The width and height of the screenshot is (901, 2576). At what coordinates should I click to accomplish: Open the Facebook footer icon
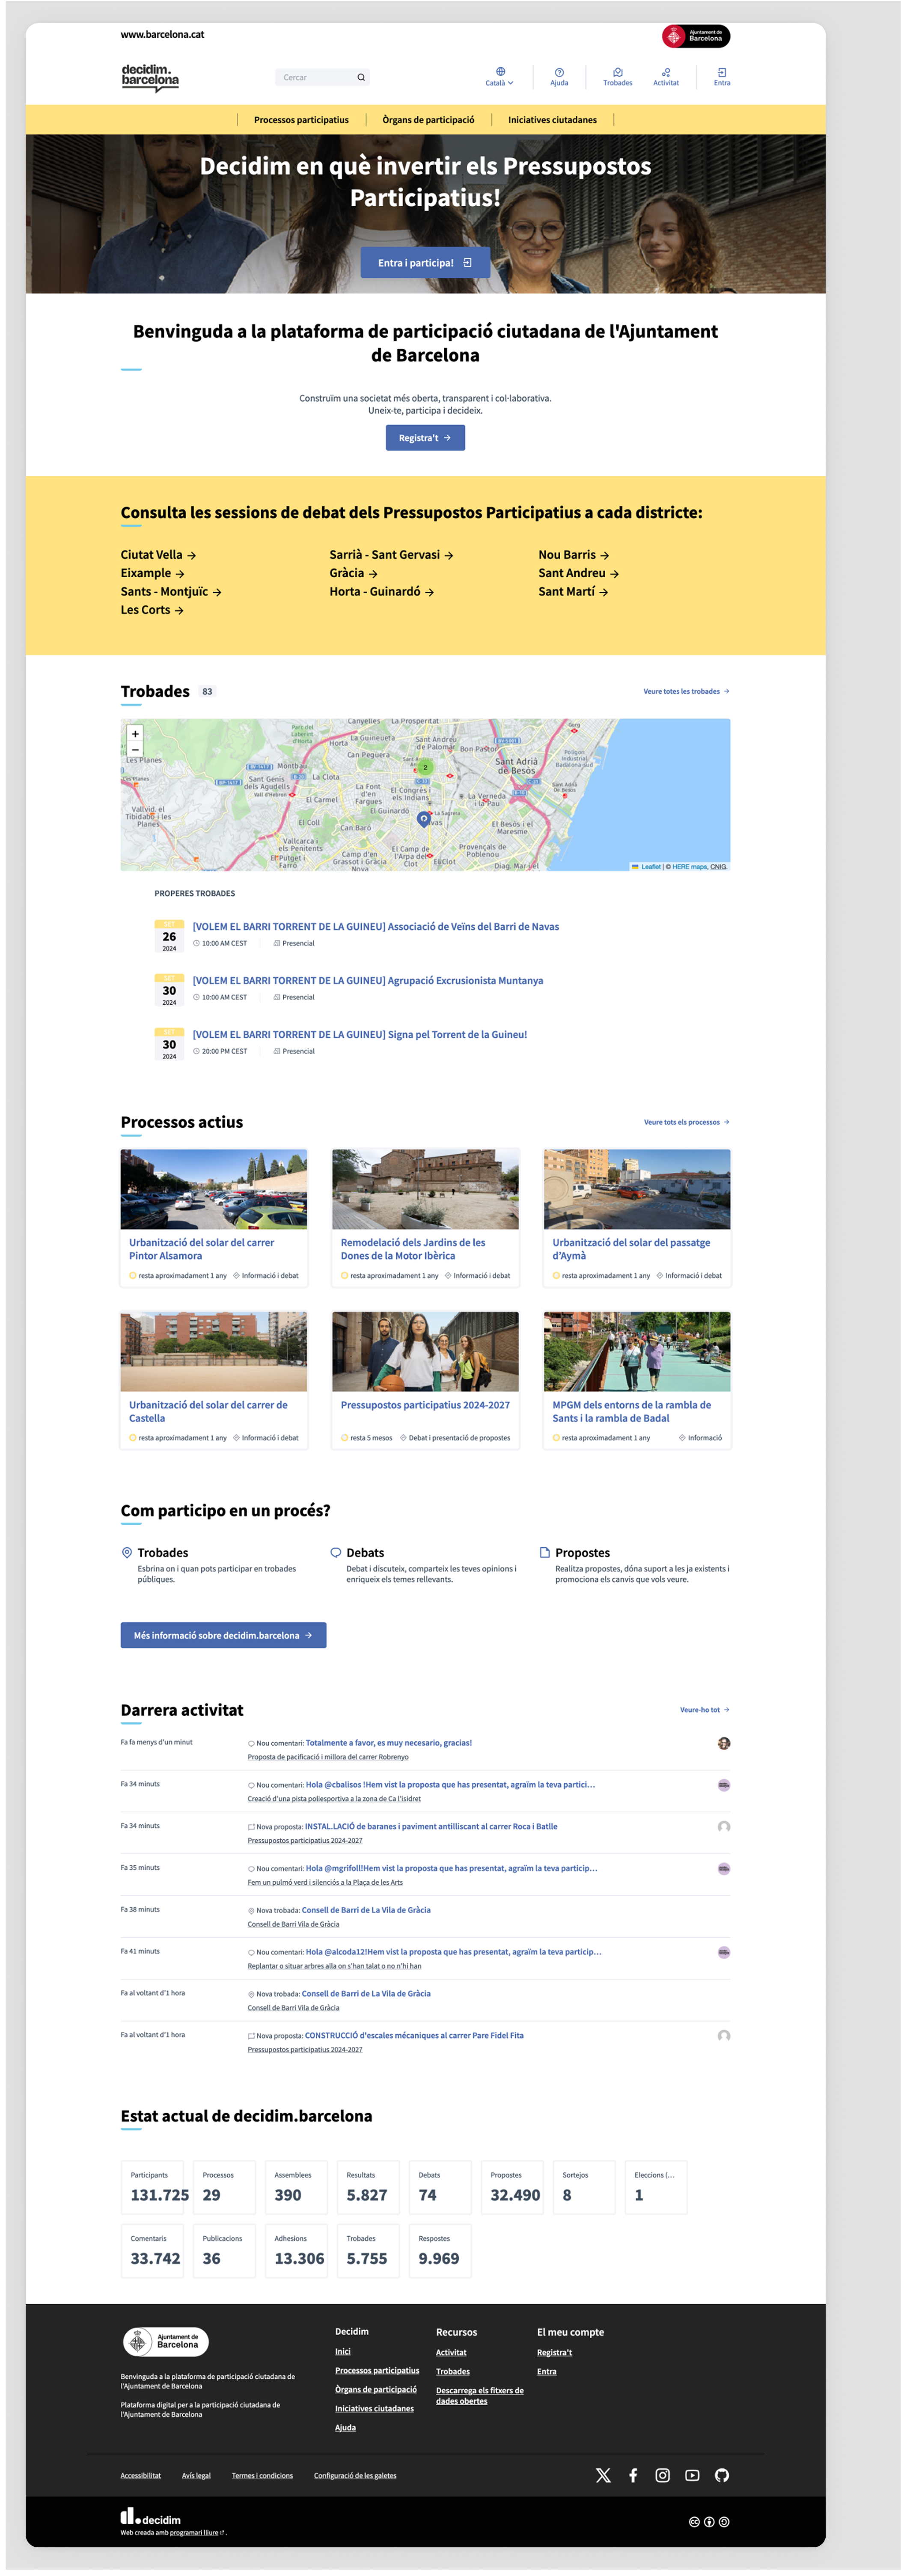point(633,2474)
